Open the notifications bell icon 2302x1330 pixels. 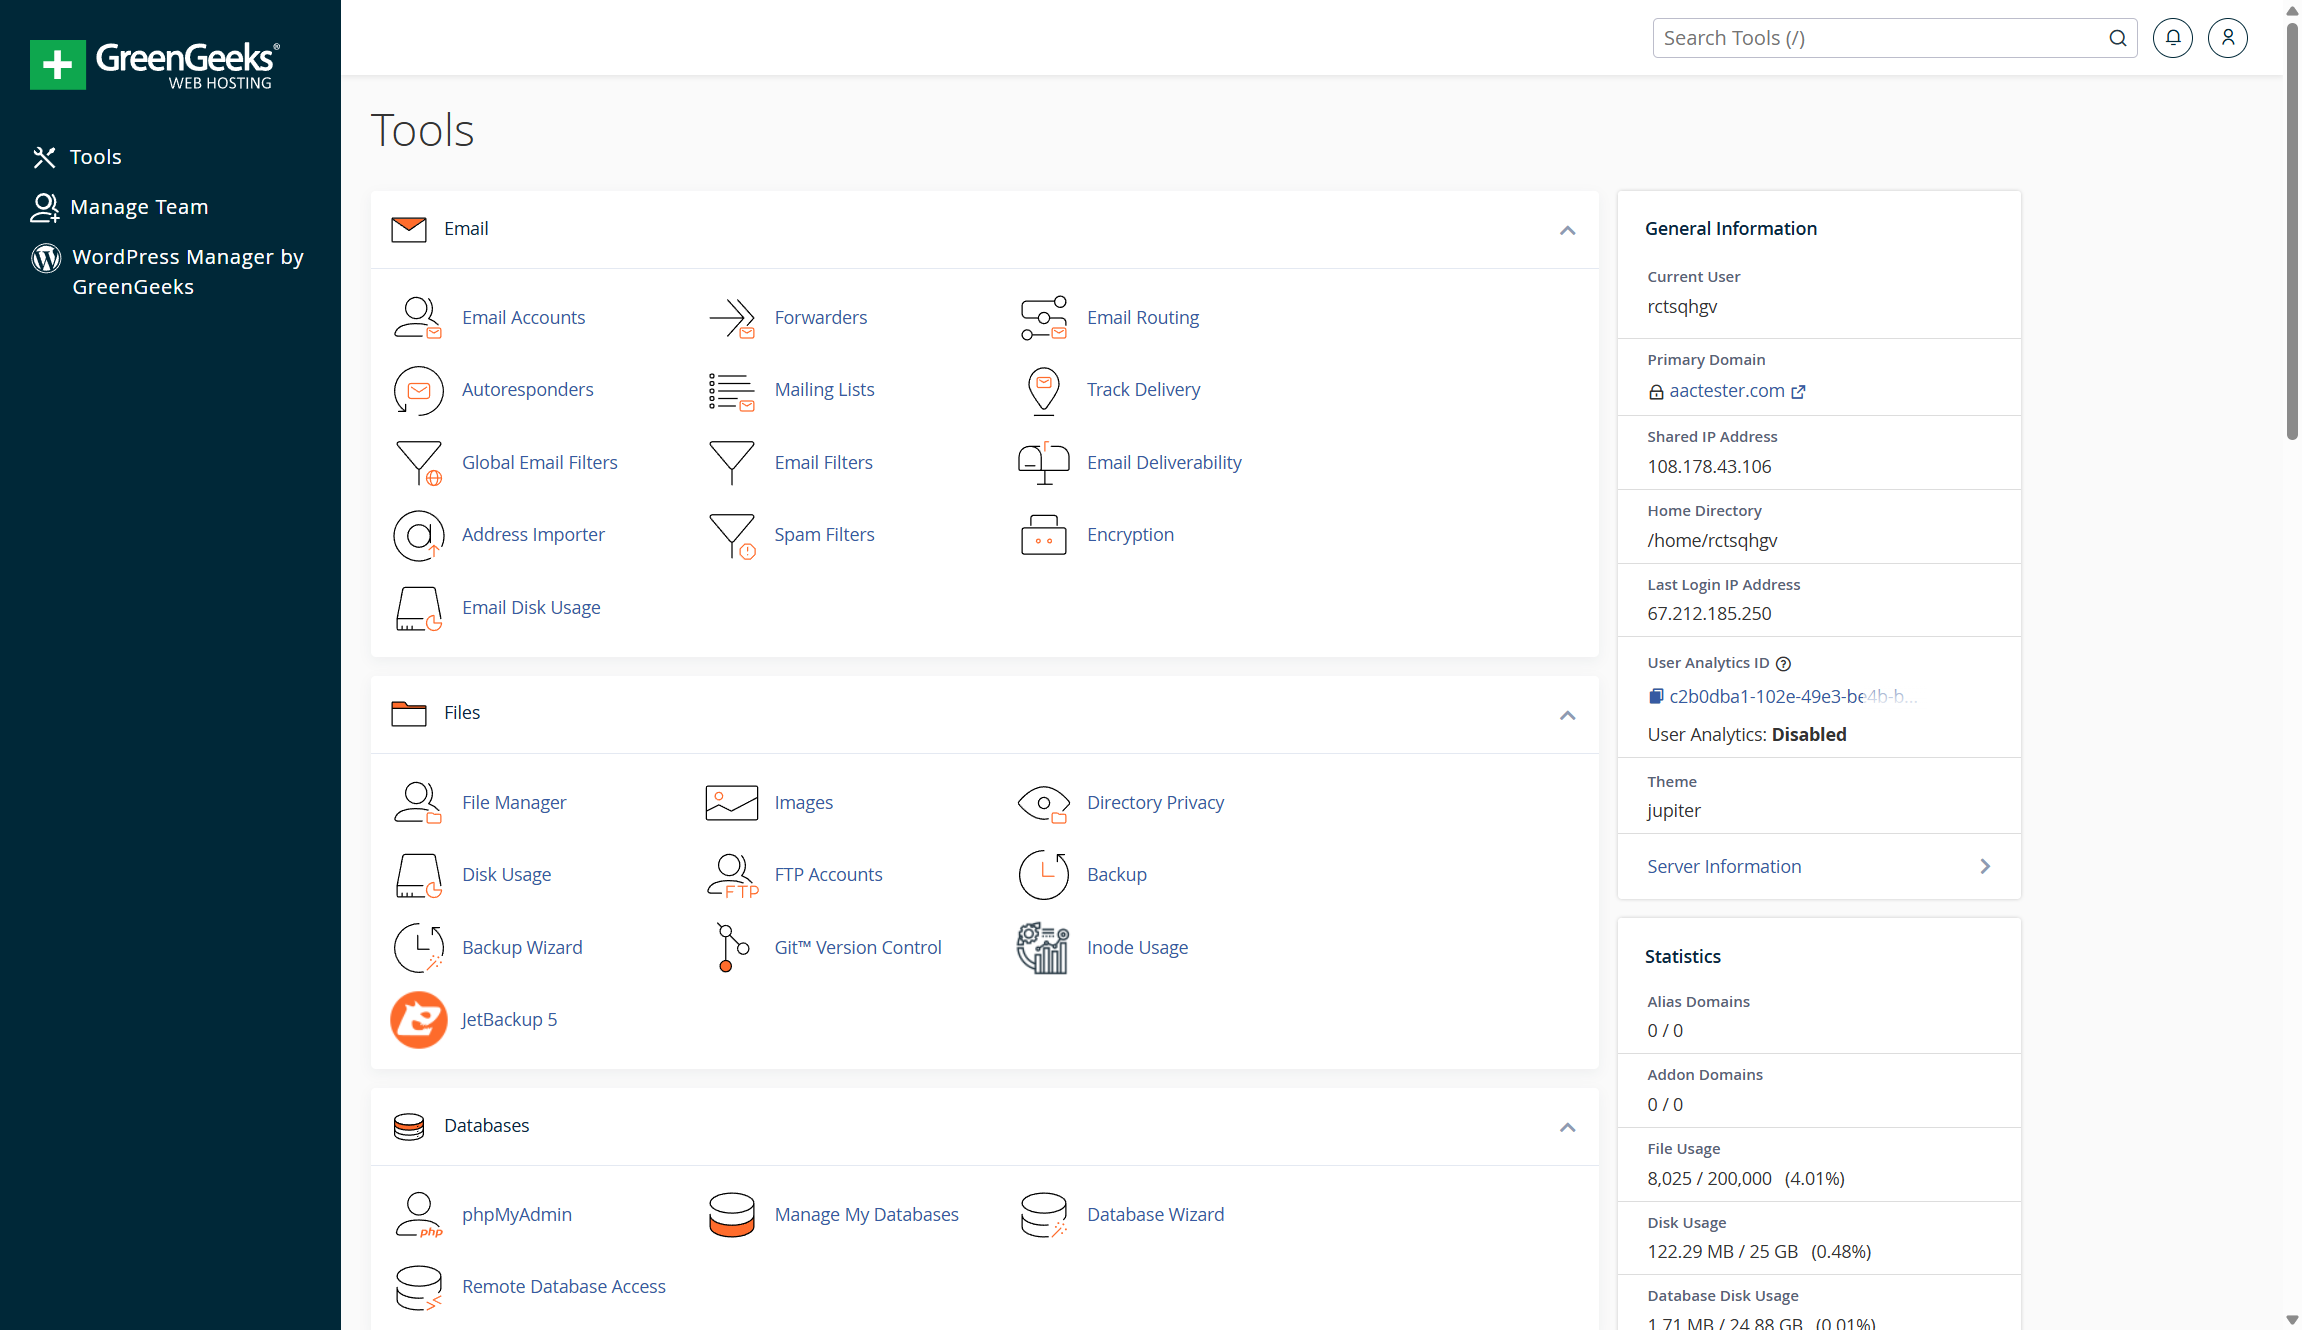(2172, 38)
